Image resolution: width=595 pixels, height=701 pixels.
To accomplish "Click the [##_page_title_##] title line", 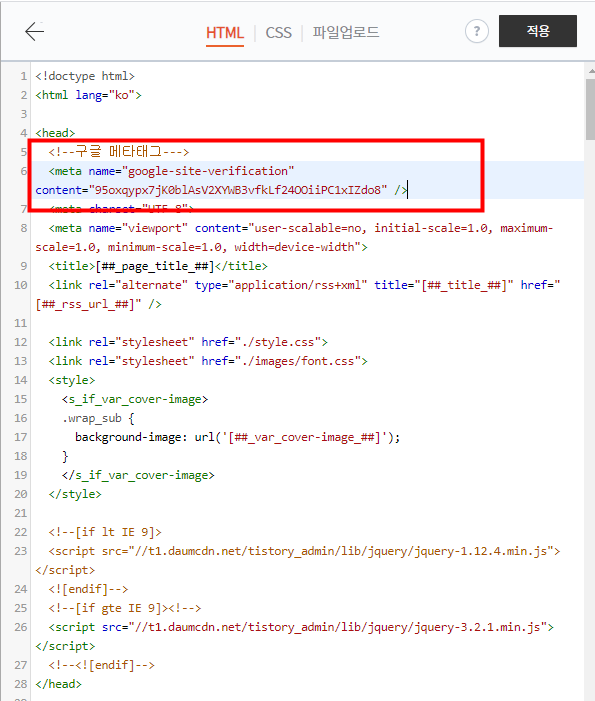I will [x=158, y=266].
